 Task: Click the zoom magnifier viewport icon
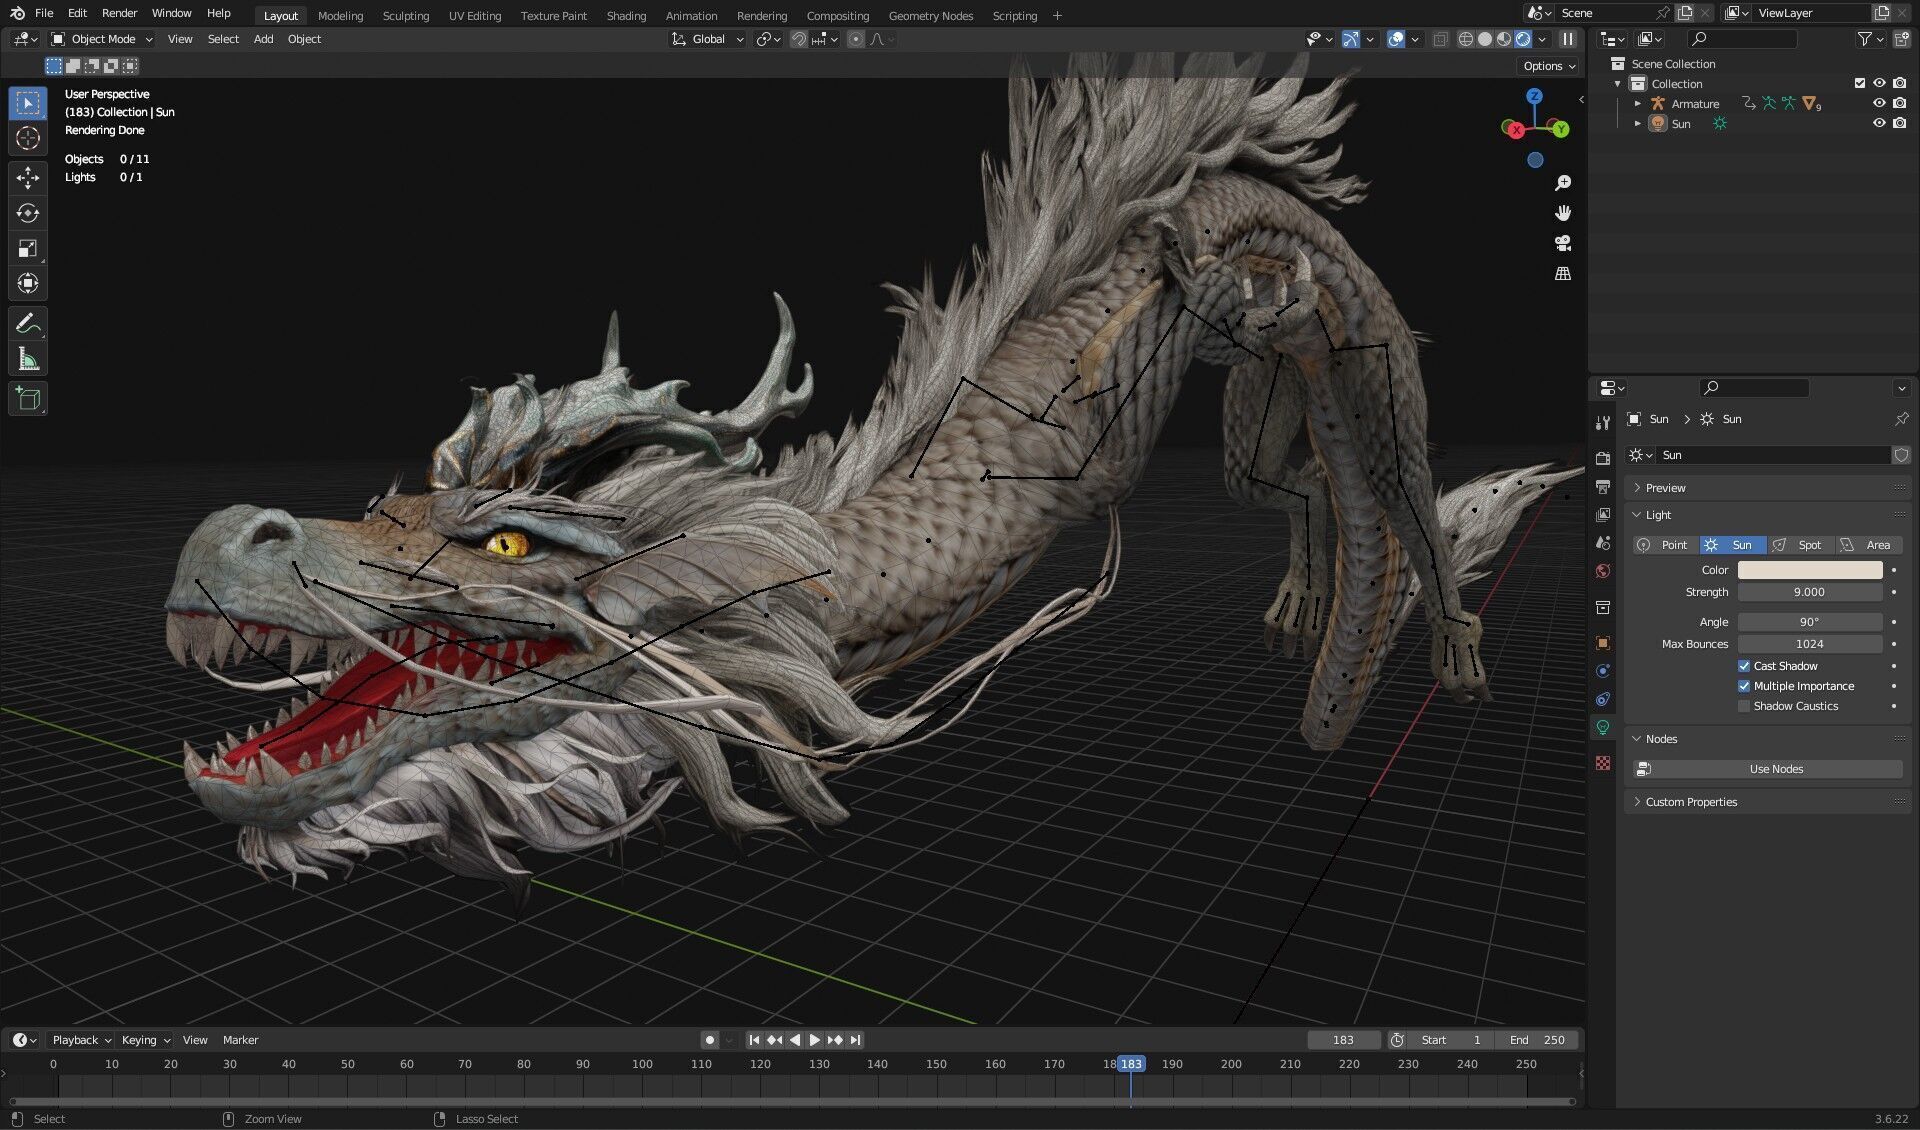pos(1563,183)
